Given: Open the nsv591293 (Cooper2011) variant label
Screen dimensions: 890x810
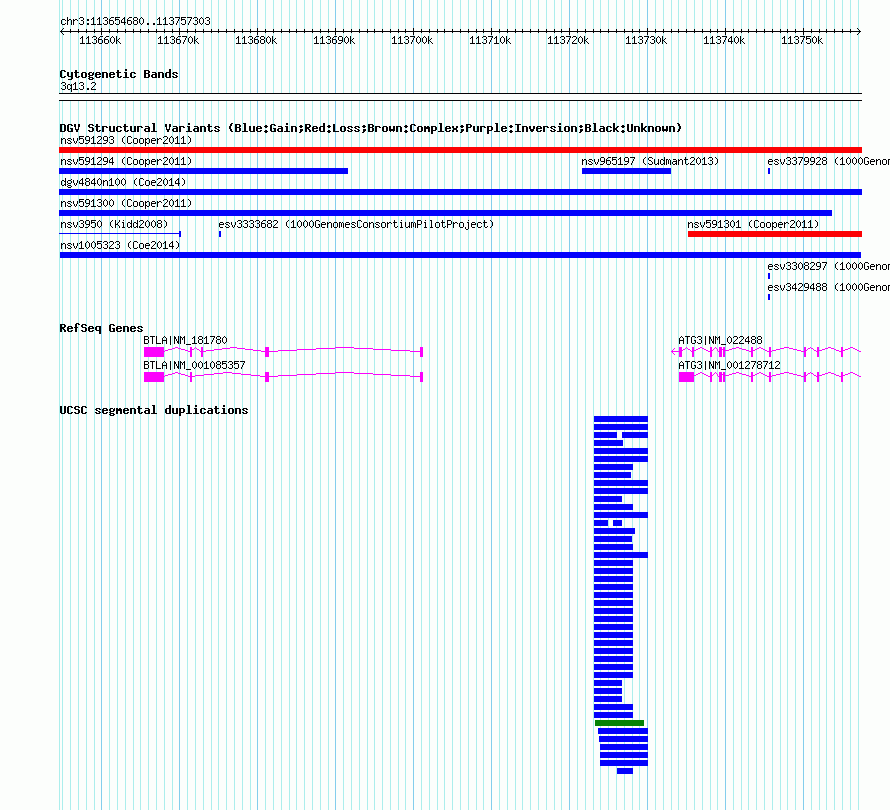Looking at the screenshot, I should point(126,140).
